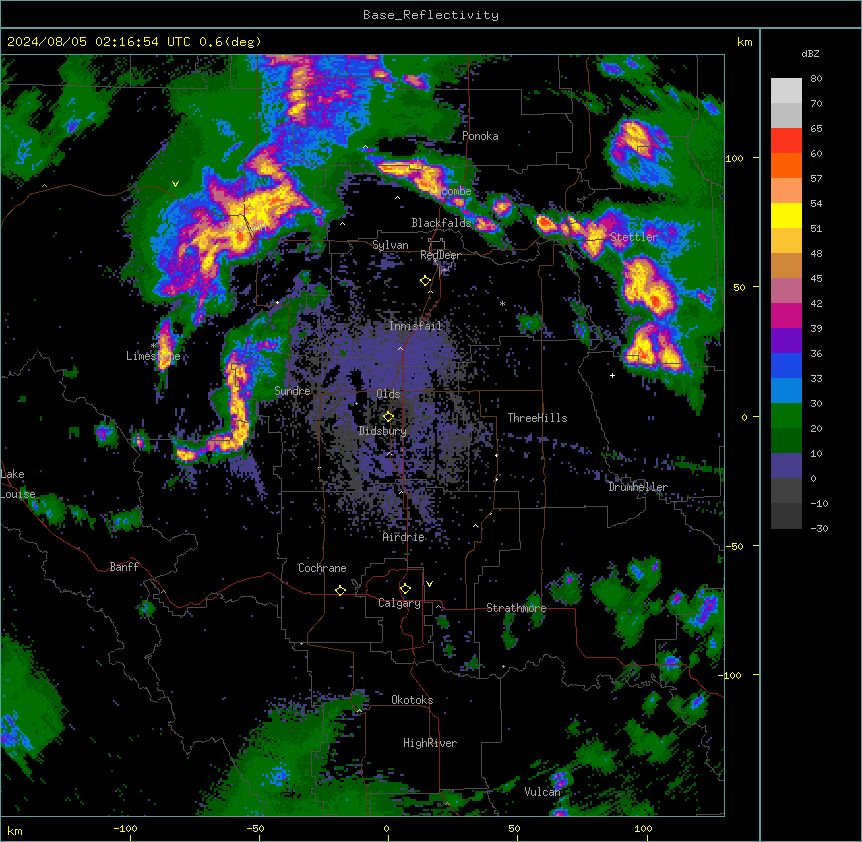Click the Blackfalds city label

(x=441, y=223)
